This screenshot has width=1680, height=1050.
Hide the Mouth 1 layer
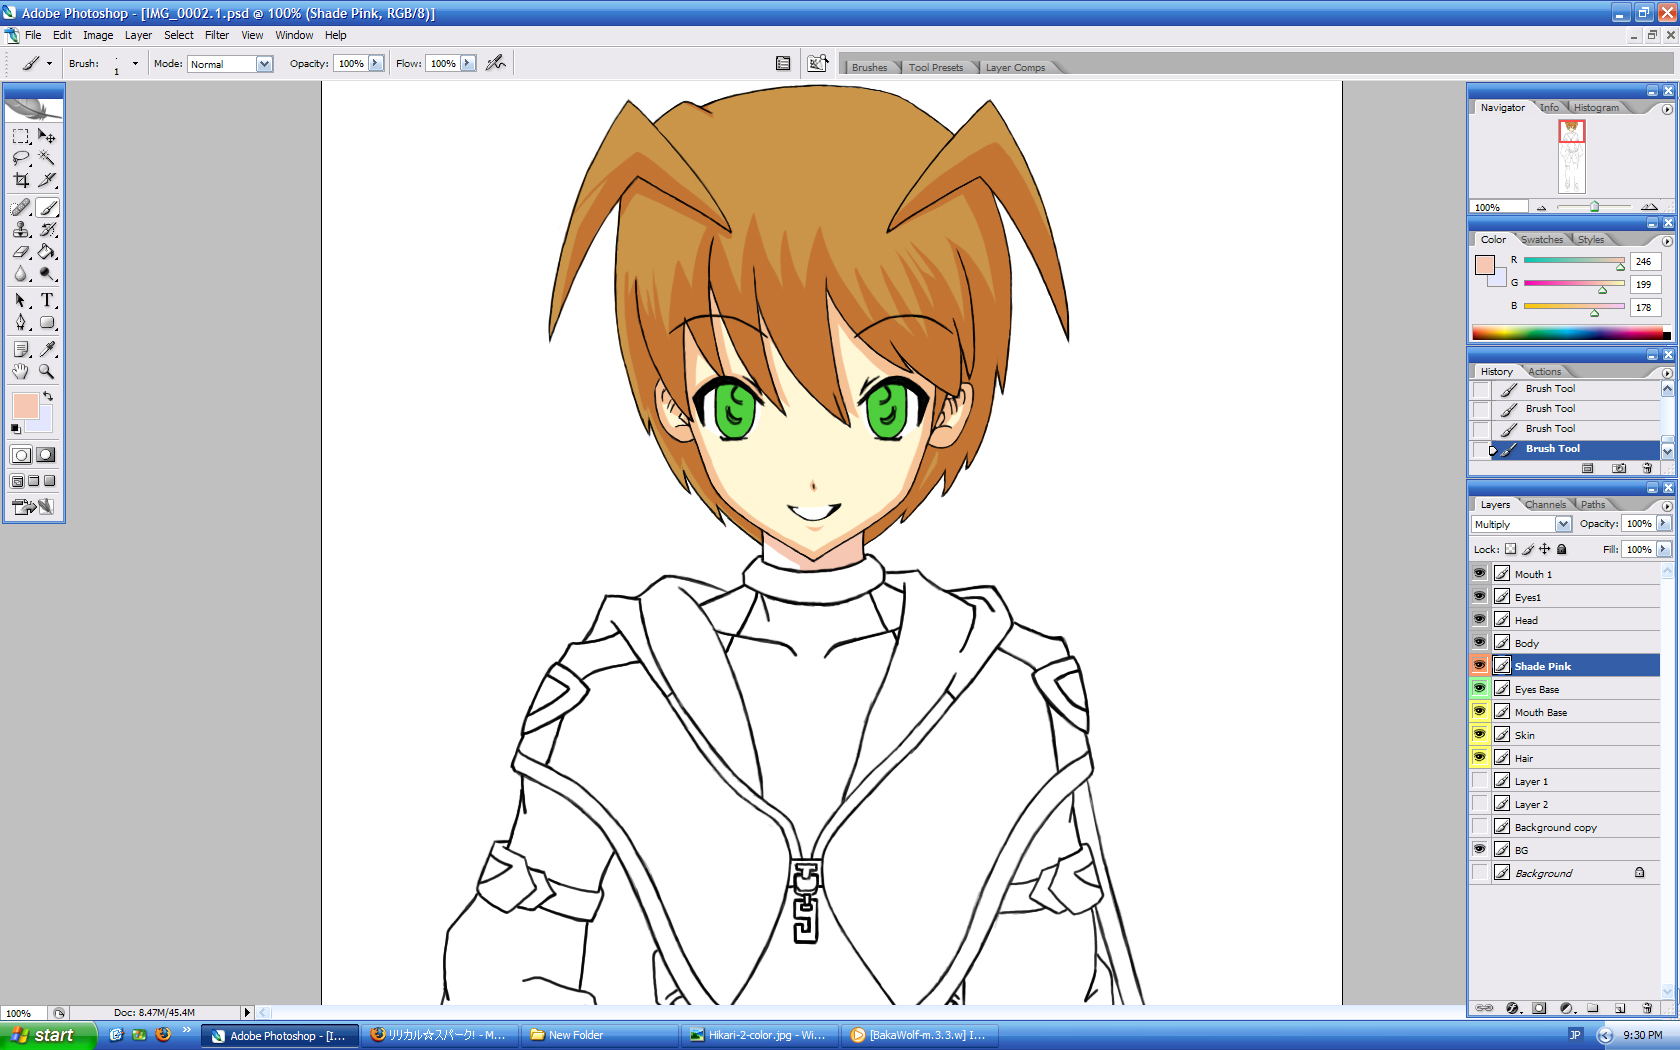pos(1479,574)
